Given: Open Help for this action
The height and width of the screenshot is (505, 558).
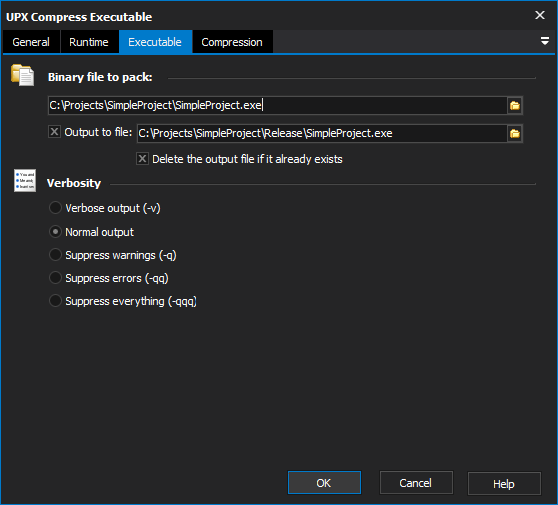Looking at the screenshot, I should click(x=504, y=484).
